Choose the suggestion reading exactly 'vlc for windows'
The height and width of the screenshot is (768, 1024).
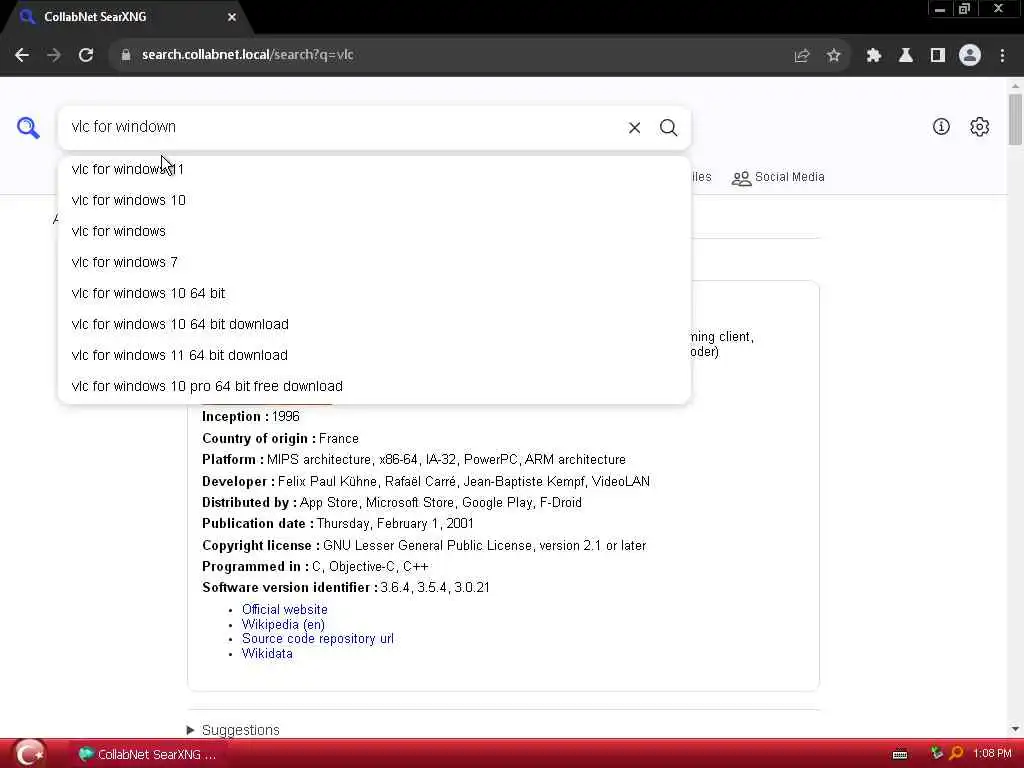tap(374, 231)
